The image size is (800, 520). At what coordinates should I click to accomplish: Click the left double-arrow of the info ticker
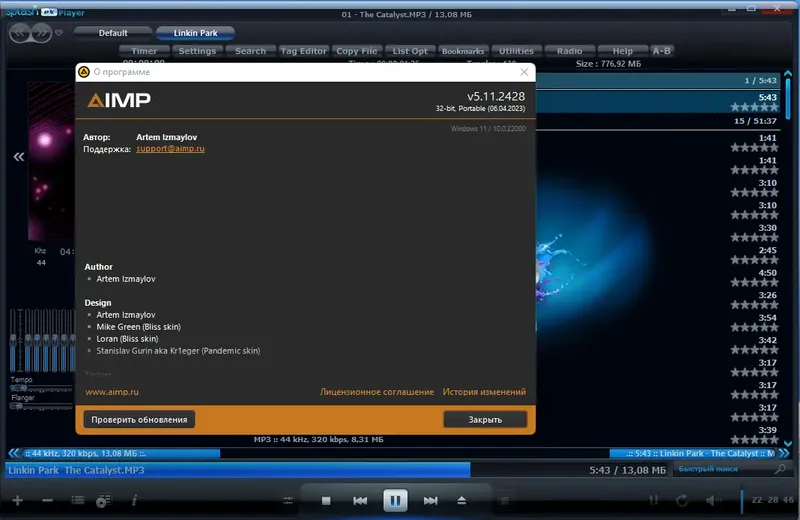pos(14,453)
